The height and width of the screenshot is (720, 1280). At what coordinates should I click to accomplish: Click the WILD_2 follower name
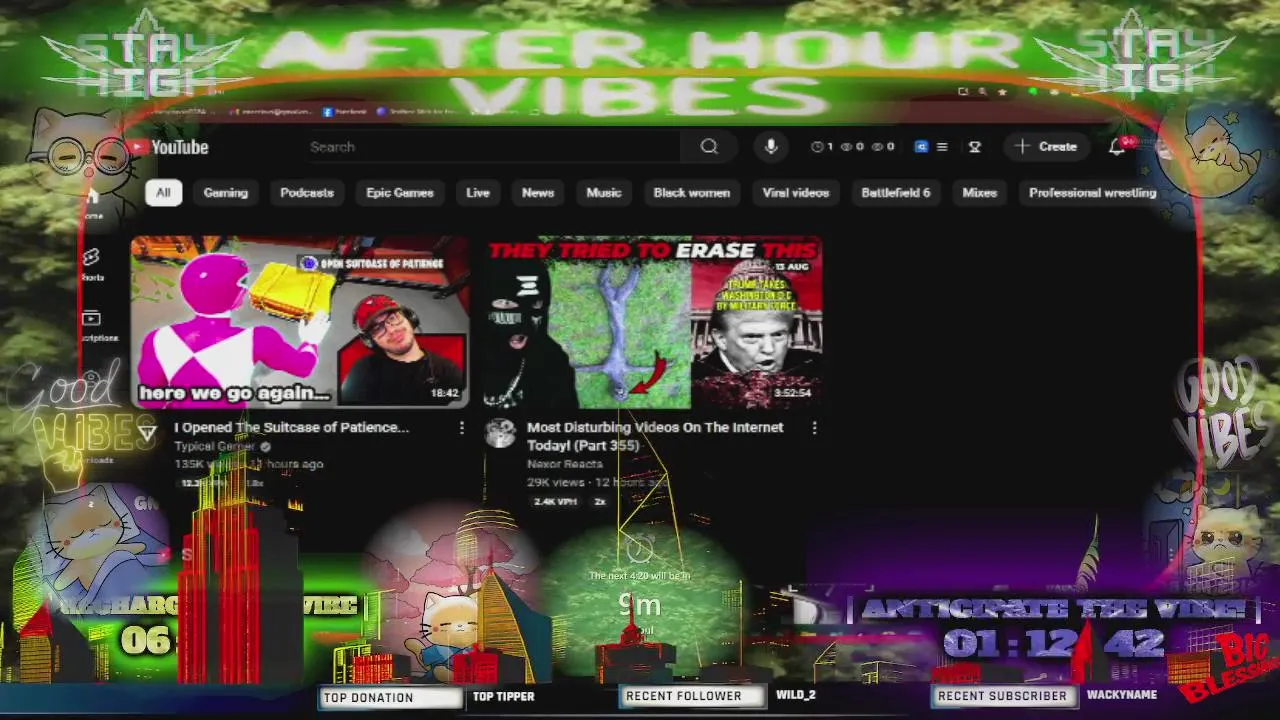796,695
